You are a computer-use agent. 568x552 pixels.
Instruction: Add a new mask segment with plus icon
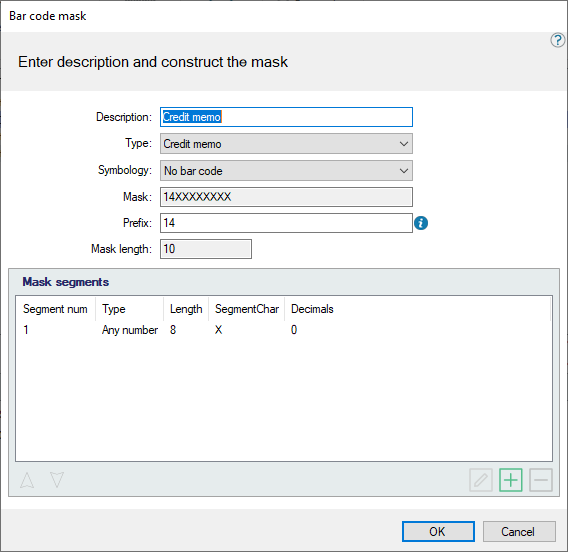pyautogui.click(x=510, y=480)
